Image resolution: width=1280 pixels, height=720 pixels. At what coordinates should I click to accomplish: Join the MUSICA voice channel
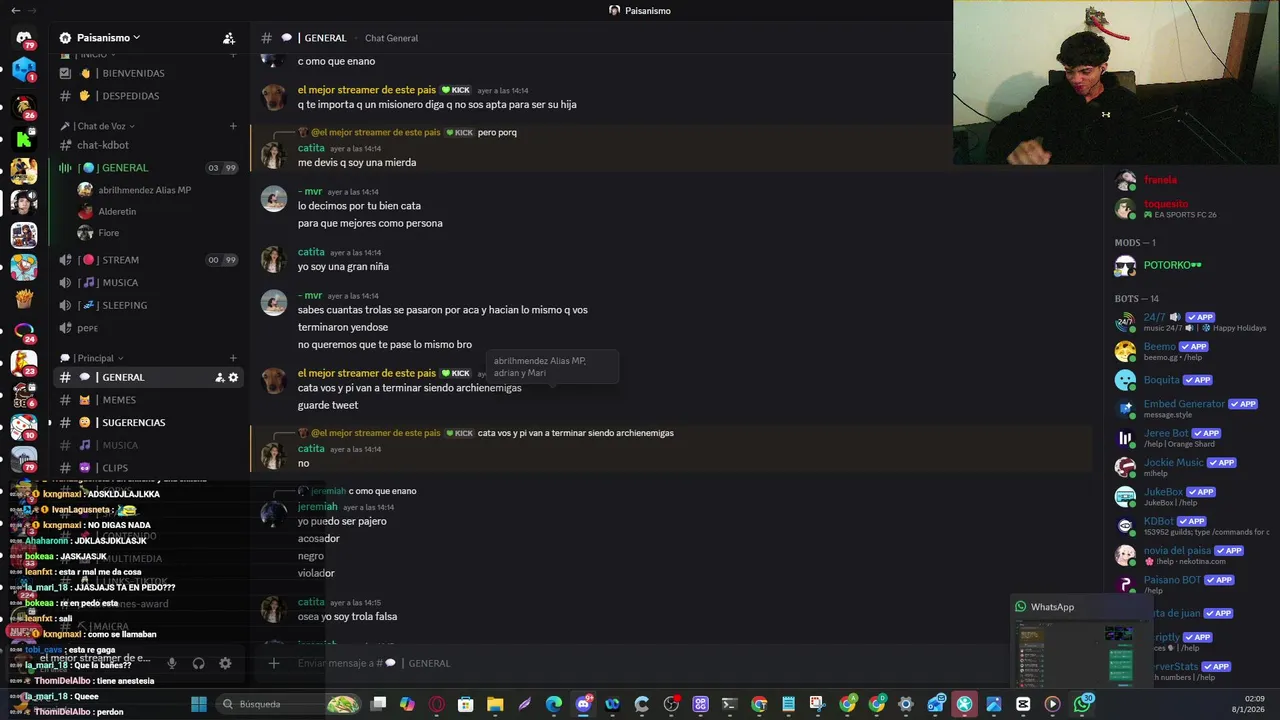pos(150,283)
